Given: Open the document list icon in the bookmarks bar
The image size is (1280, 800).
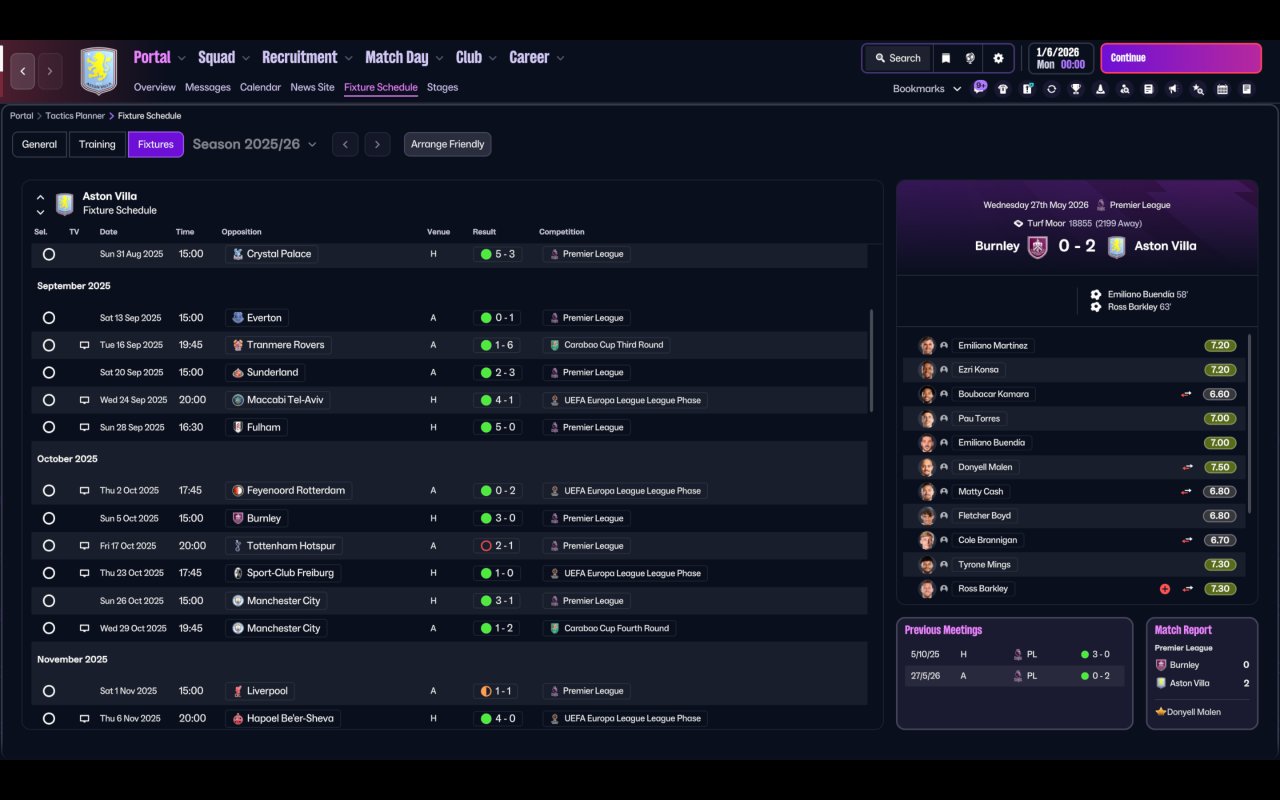Looking at the screenshot, I should click(1149, 89).
